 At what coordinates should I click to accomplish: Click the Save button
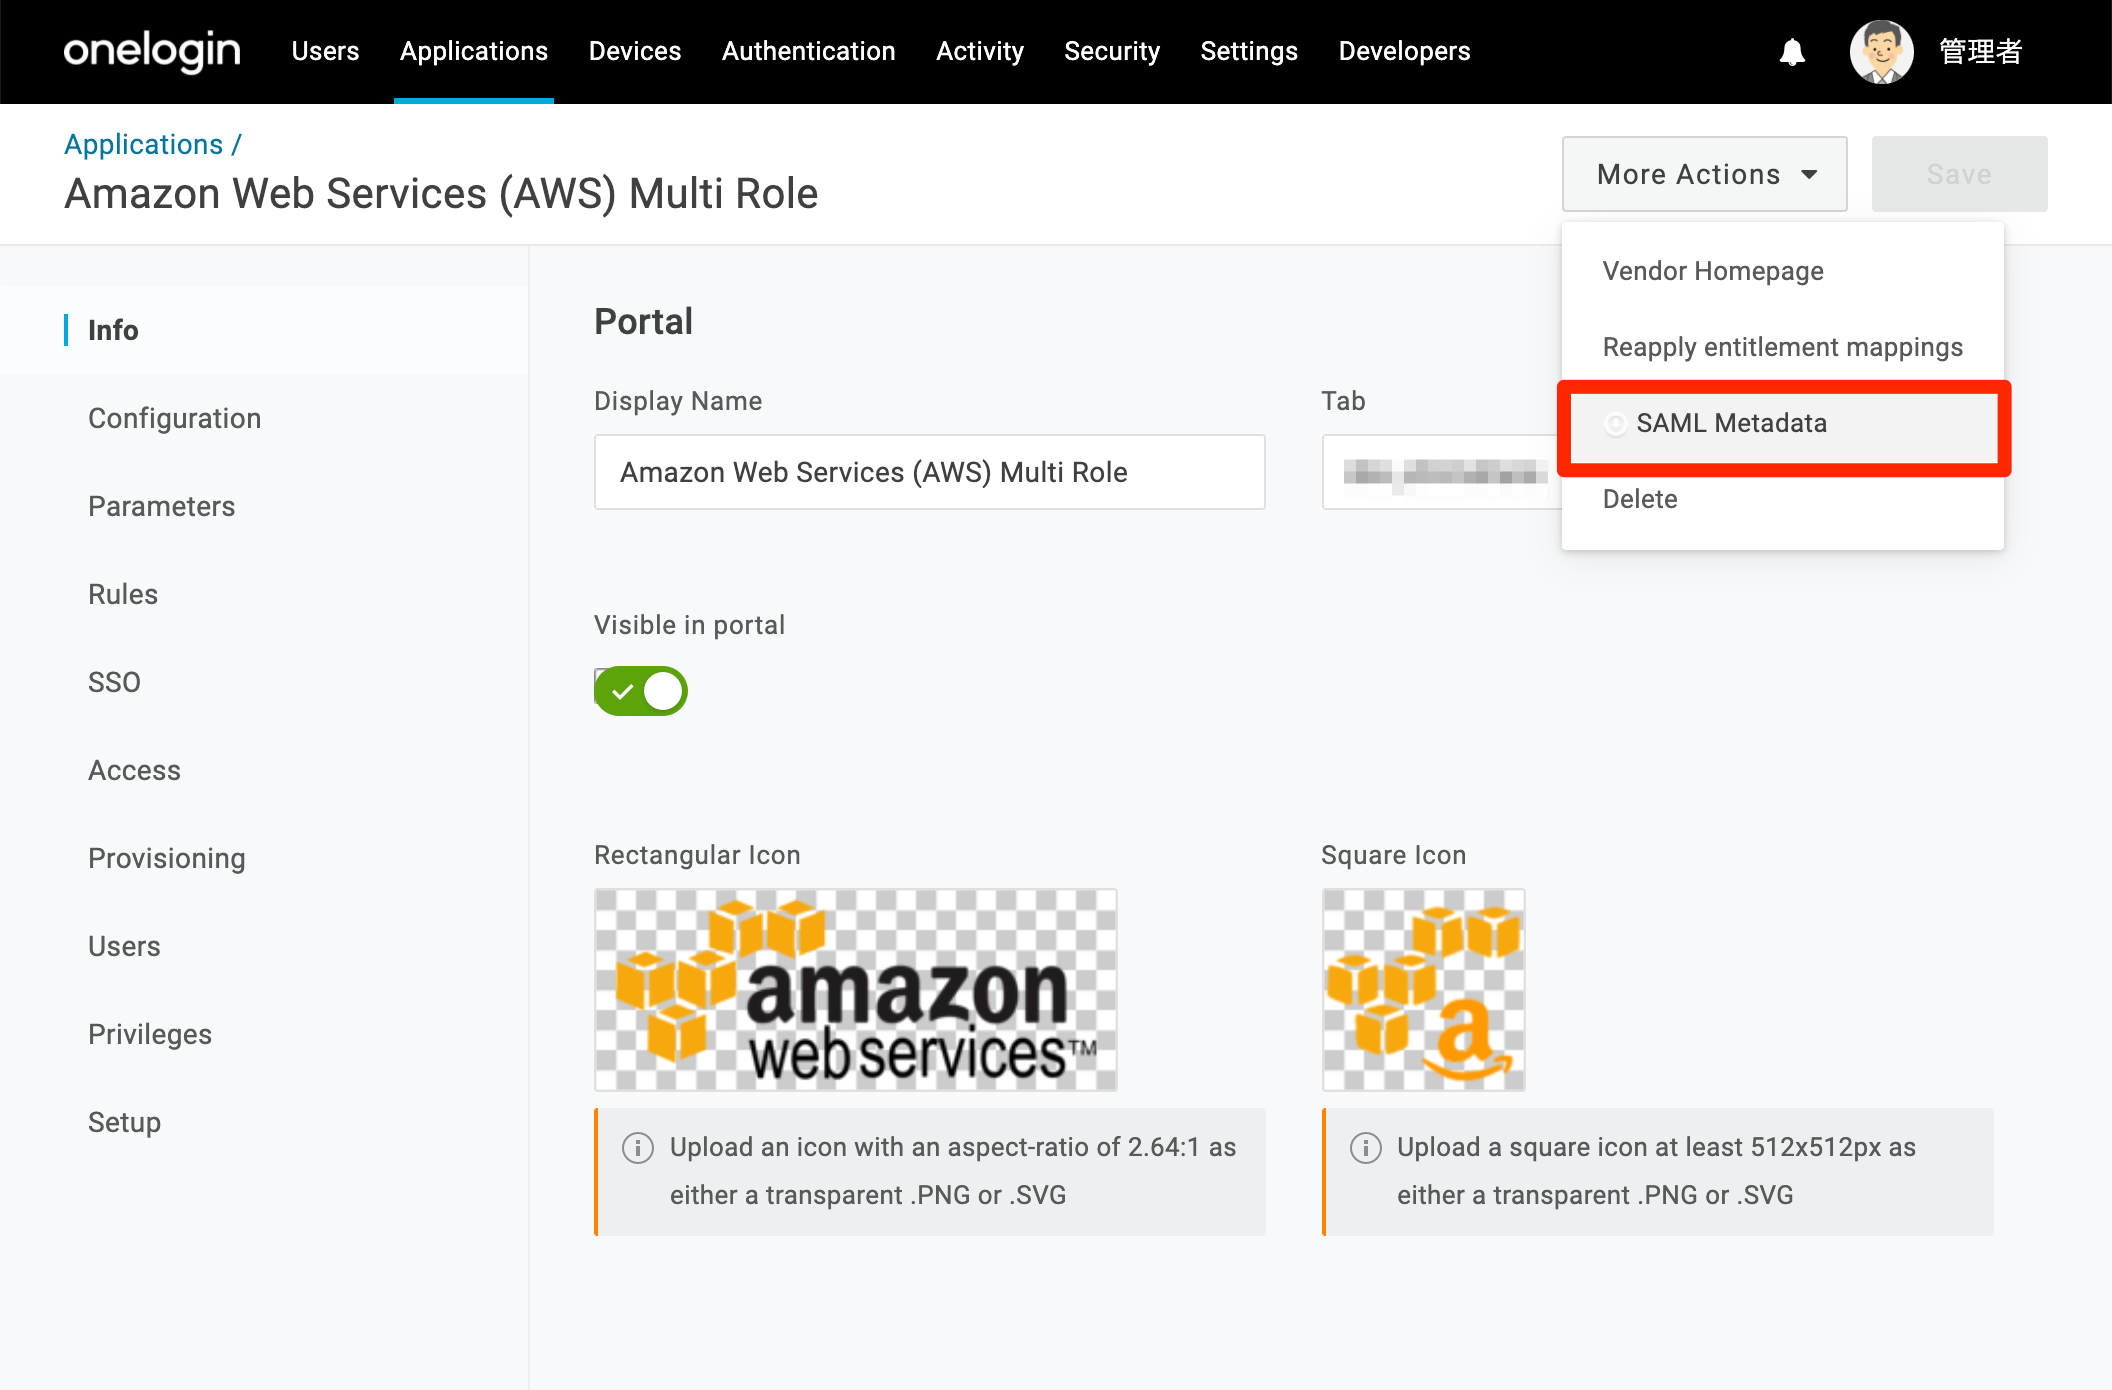pyautogui.click(x=1959, y=174)
